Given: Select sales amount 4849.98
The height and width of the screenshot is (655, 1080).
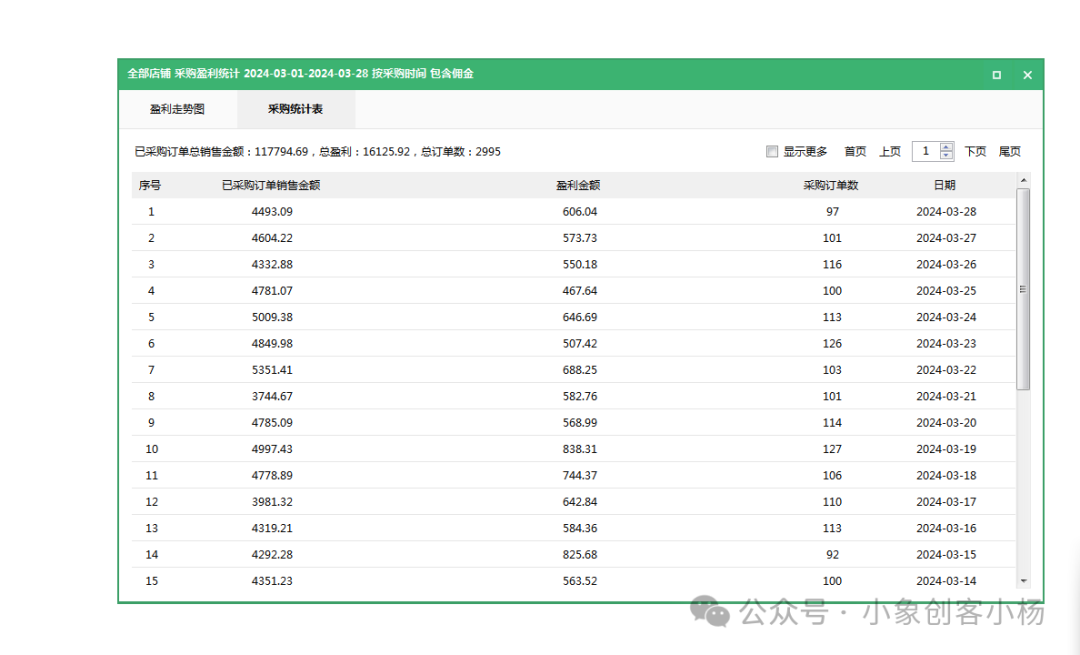Looking at the screenshot, I should click(272, 344).
